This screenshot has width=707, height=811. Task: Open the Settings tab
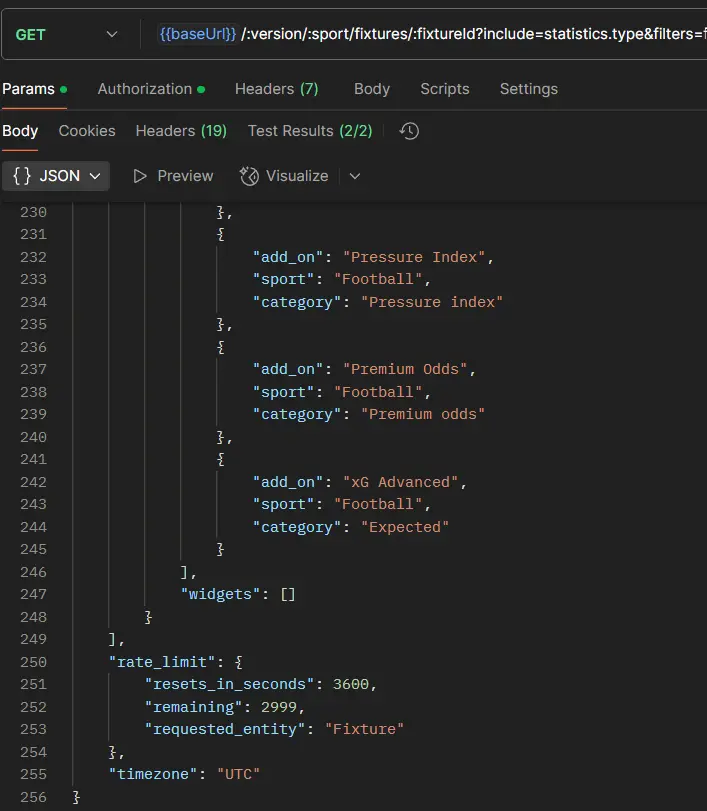coord(529,89)
